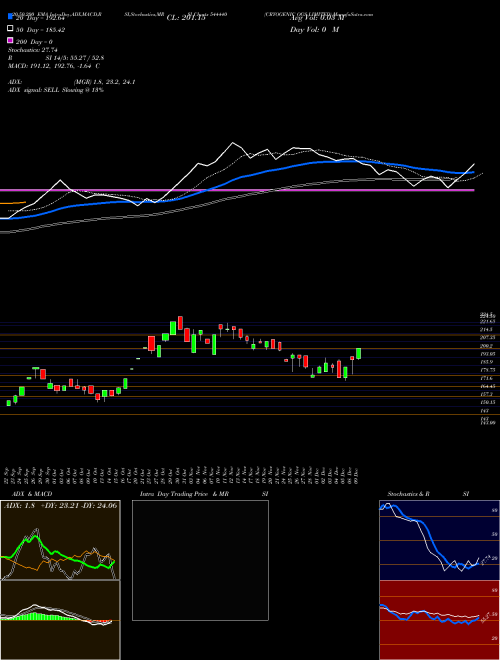Click the 207.35 price axis label
The height and width of the screenshot is (660, 500).
click(489, 338)
